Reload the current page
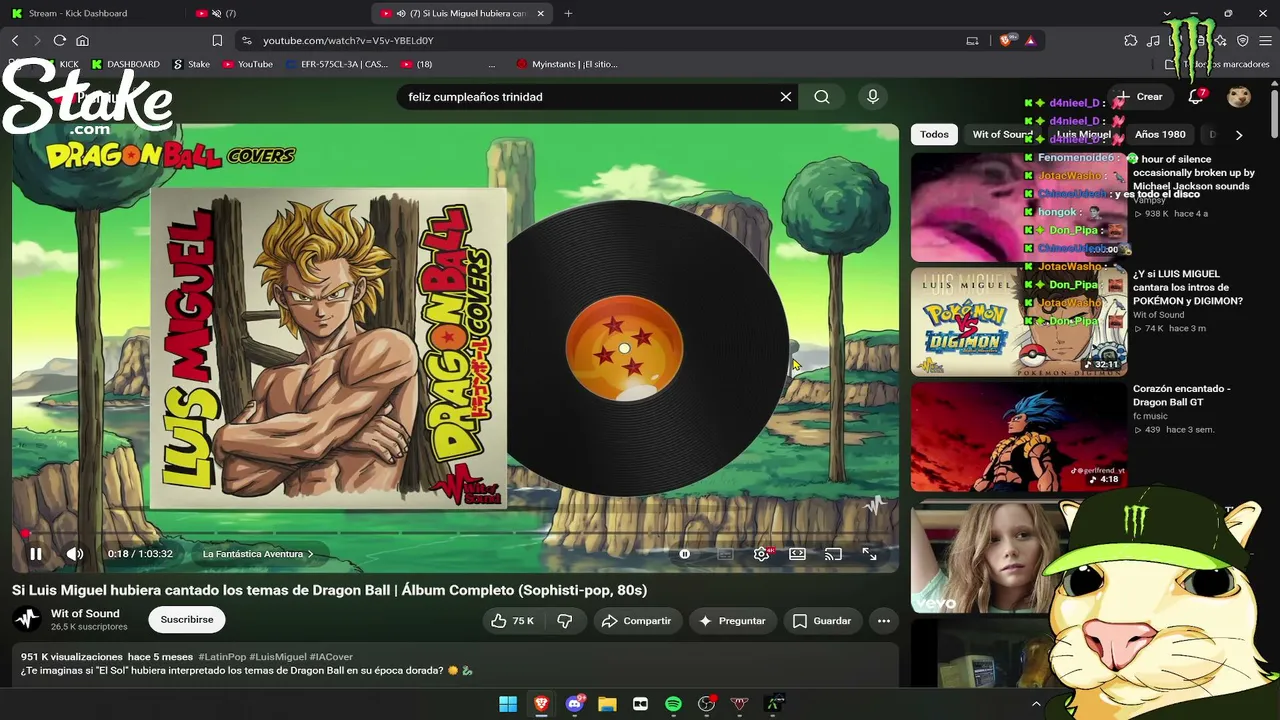Image resolution: width=1280 pixels, height=720 pixels. pyautogui.click(x=60, y=41)
